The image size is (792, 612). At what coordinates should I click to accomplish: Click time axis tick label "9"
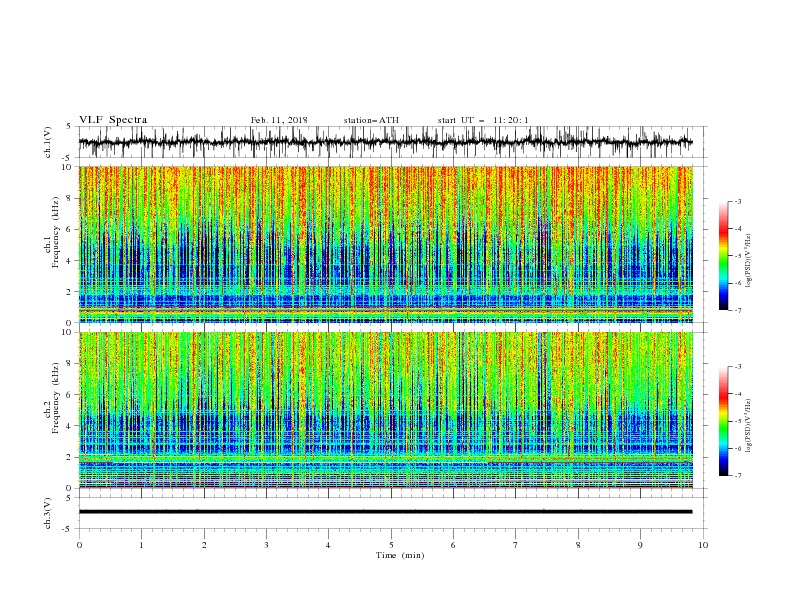click(640, 545)
